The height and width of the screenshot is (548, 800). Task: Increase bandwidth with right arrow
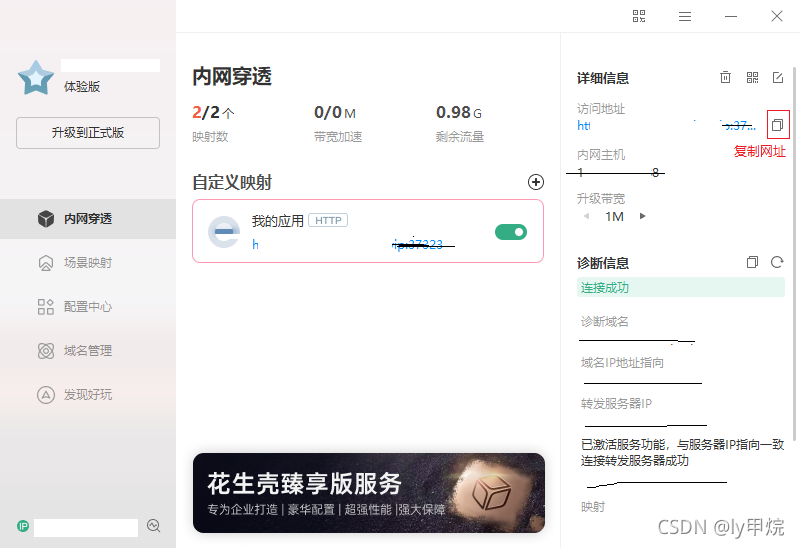coord(642,216)
